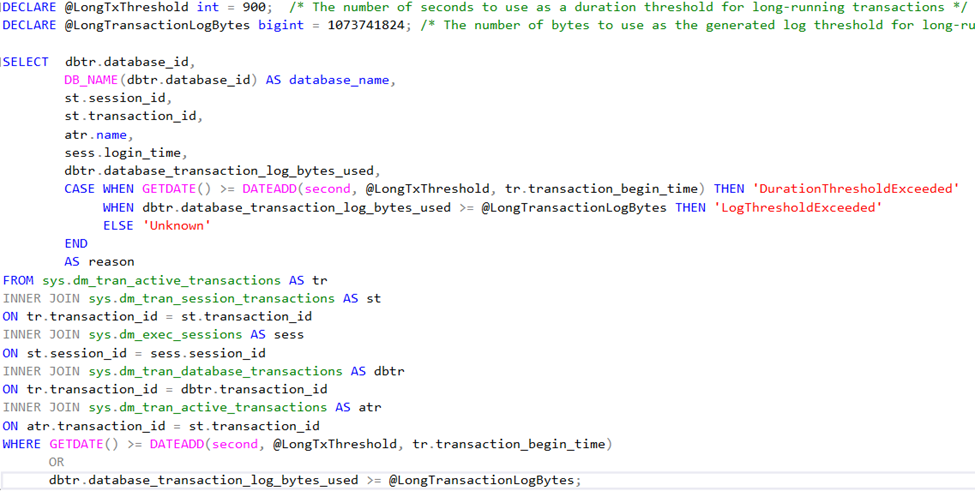Click the ELSE keyword
Viewport: 975px width, 497px height.
point(118,225)
